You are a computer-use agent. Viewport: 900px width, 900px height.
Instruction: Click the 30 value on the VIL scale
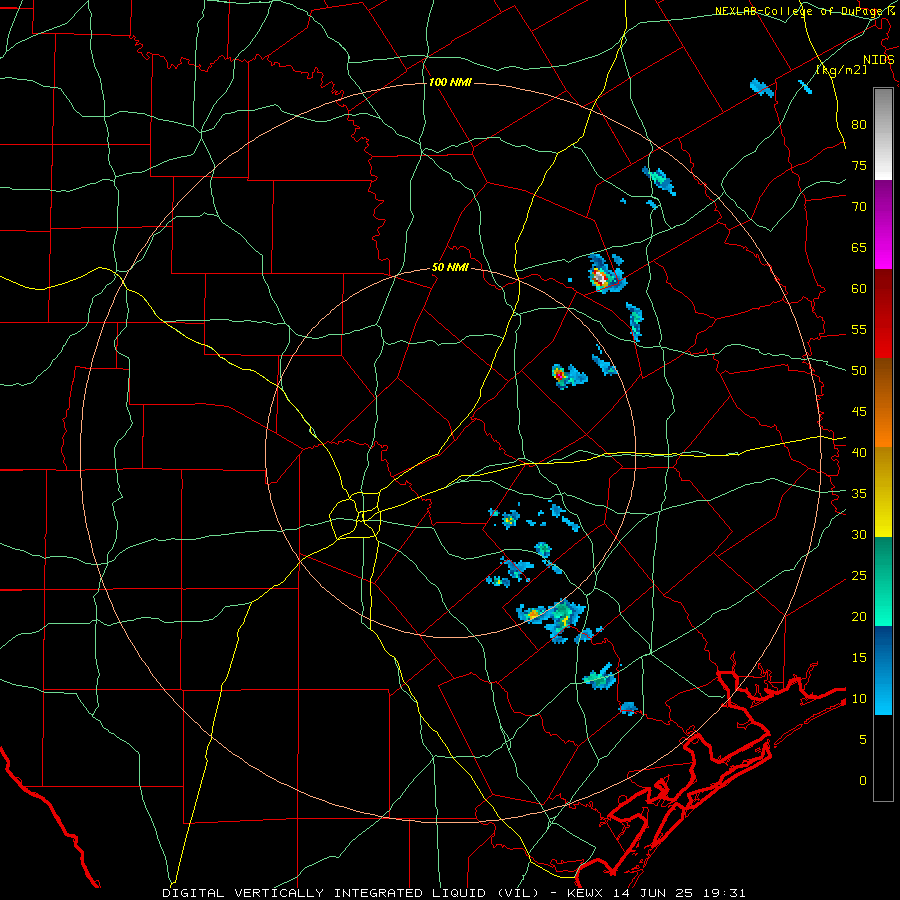pyautogui.click(x=859, y=535)
